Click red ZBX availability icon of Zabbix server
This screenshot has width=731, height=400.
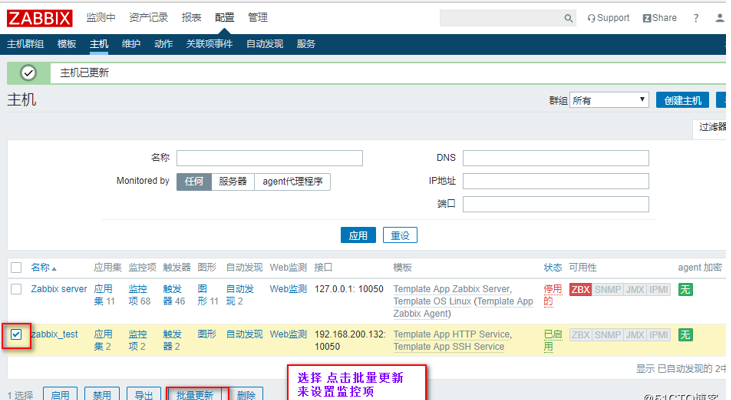[x=580, y=290]
